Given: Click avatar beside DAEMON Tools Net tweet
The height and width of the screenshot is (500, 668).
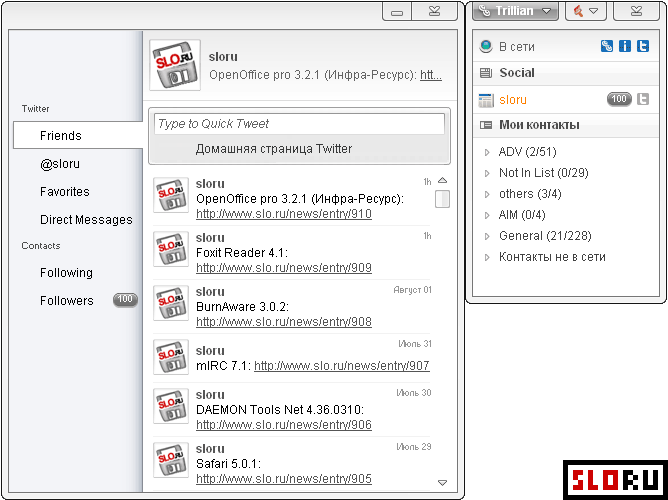Looking at the screenshot, I should 171,406.
